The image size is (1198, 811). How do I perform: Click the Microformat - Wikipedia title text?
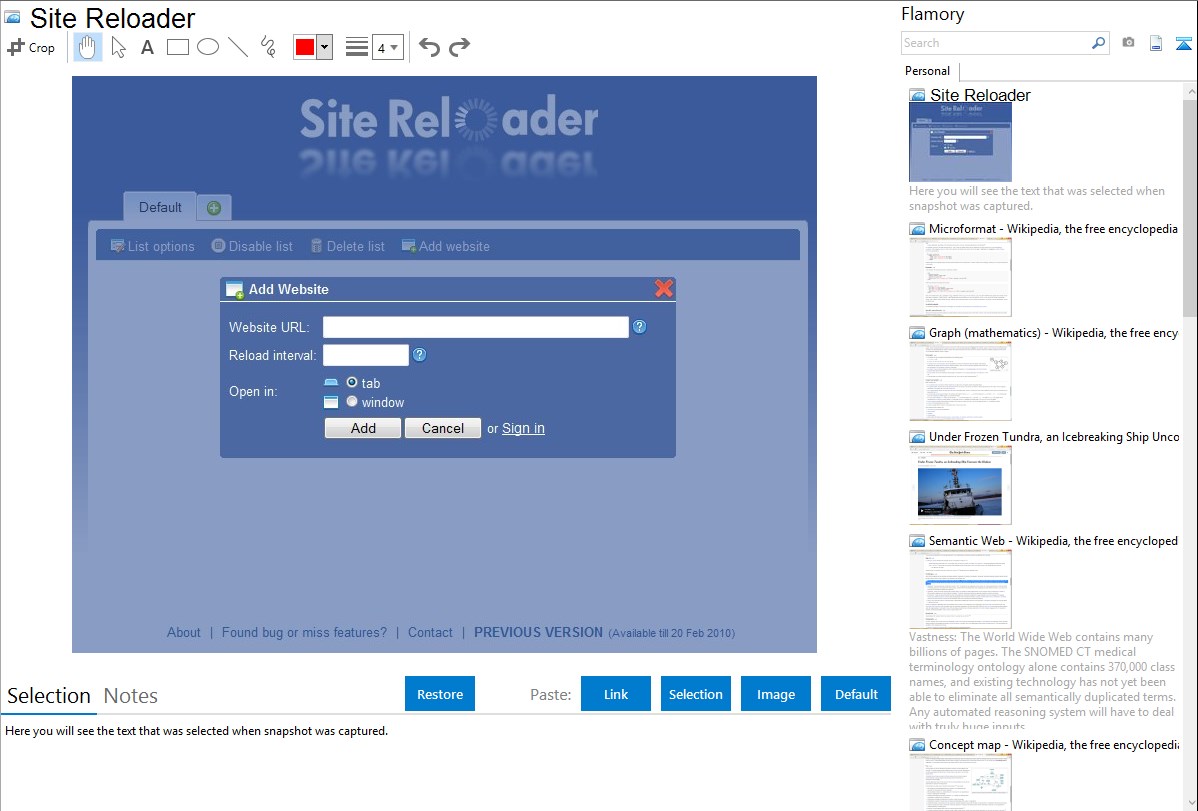click(x=1053, y=229)
